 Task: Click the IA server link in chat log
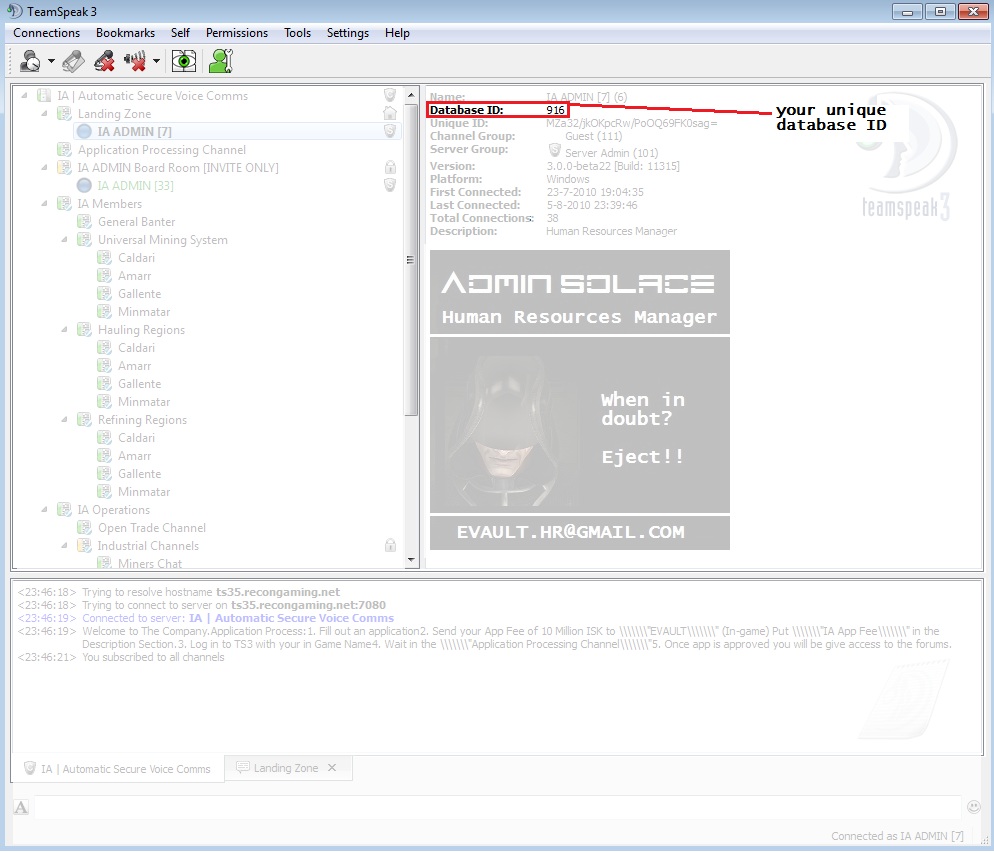(291, 618)
